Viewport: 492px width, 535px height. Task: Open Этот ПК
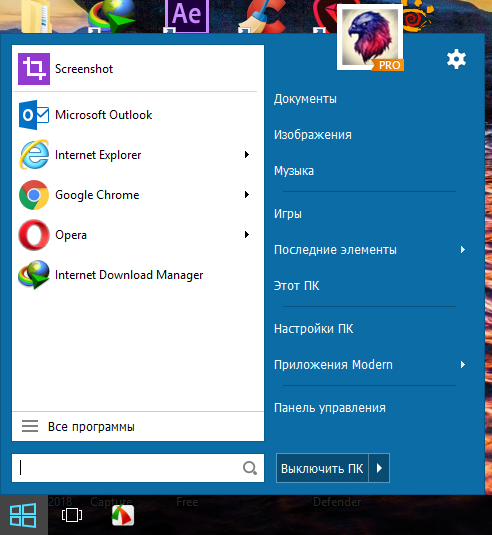296,286
